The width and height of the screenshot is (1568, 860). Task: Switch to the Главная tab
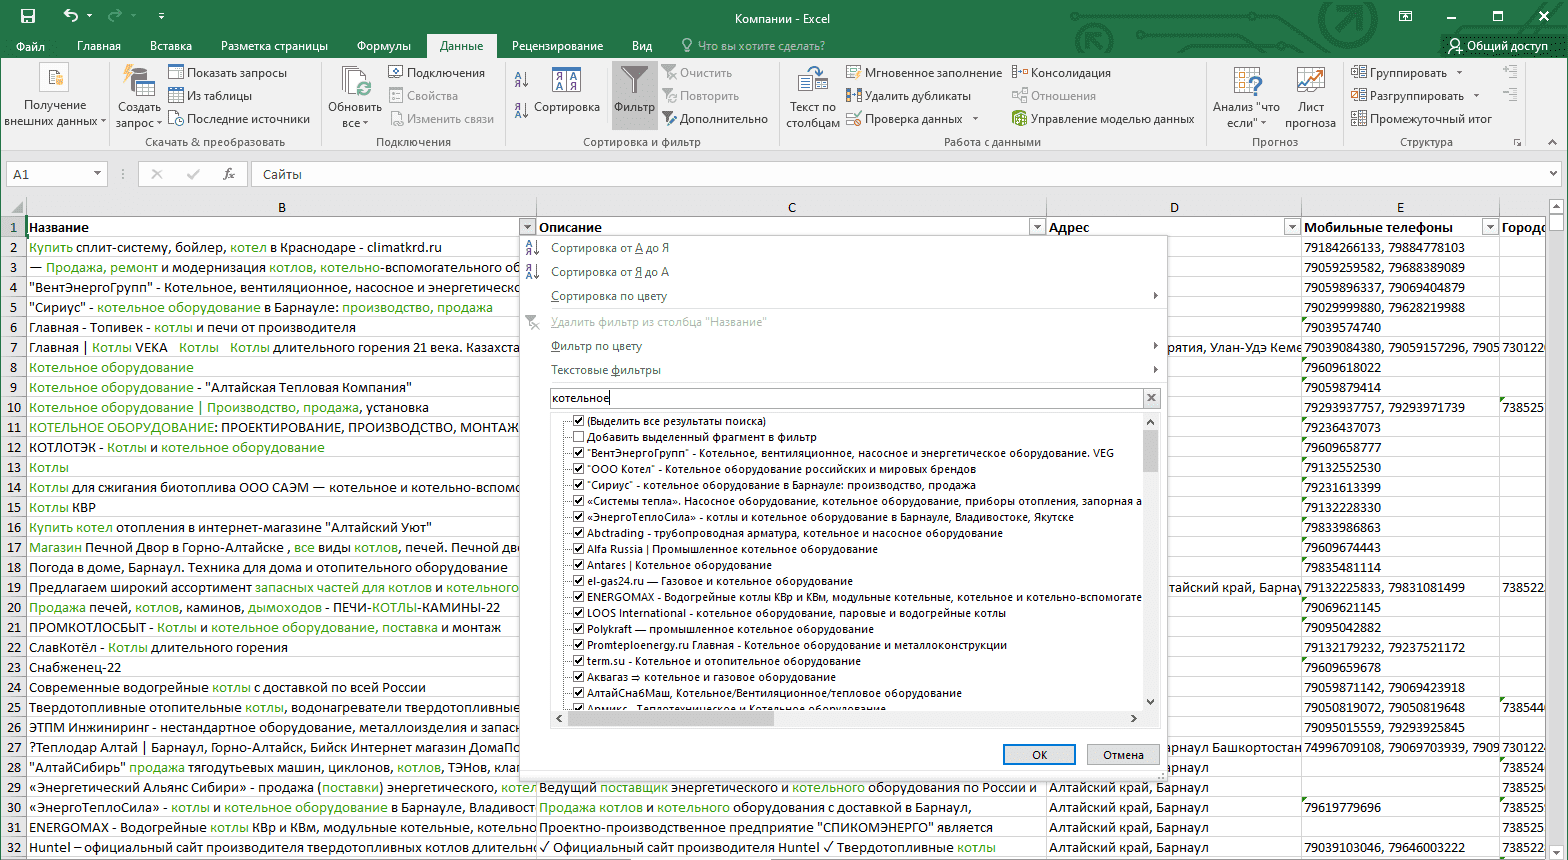99,46
